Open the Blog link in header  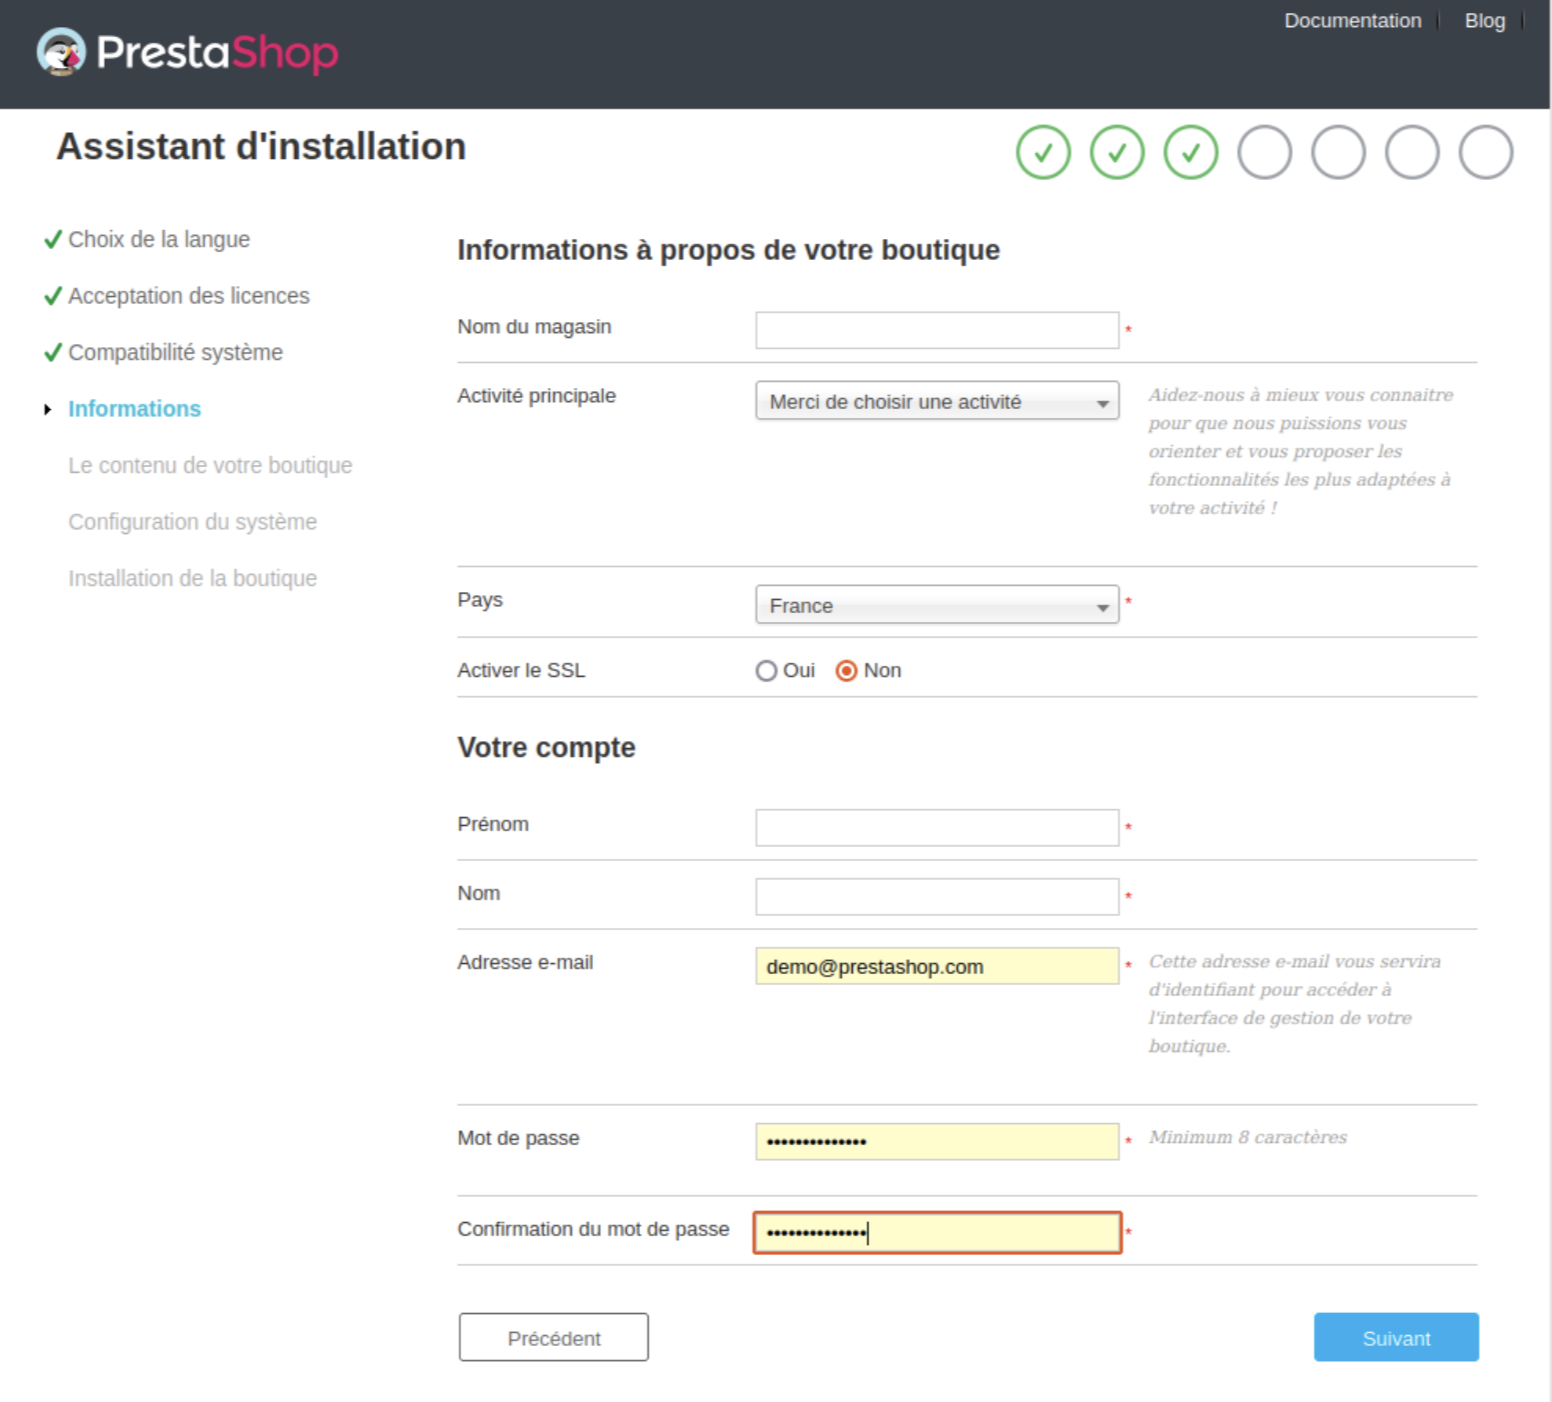point(1485,21)
